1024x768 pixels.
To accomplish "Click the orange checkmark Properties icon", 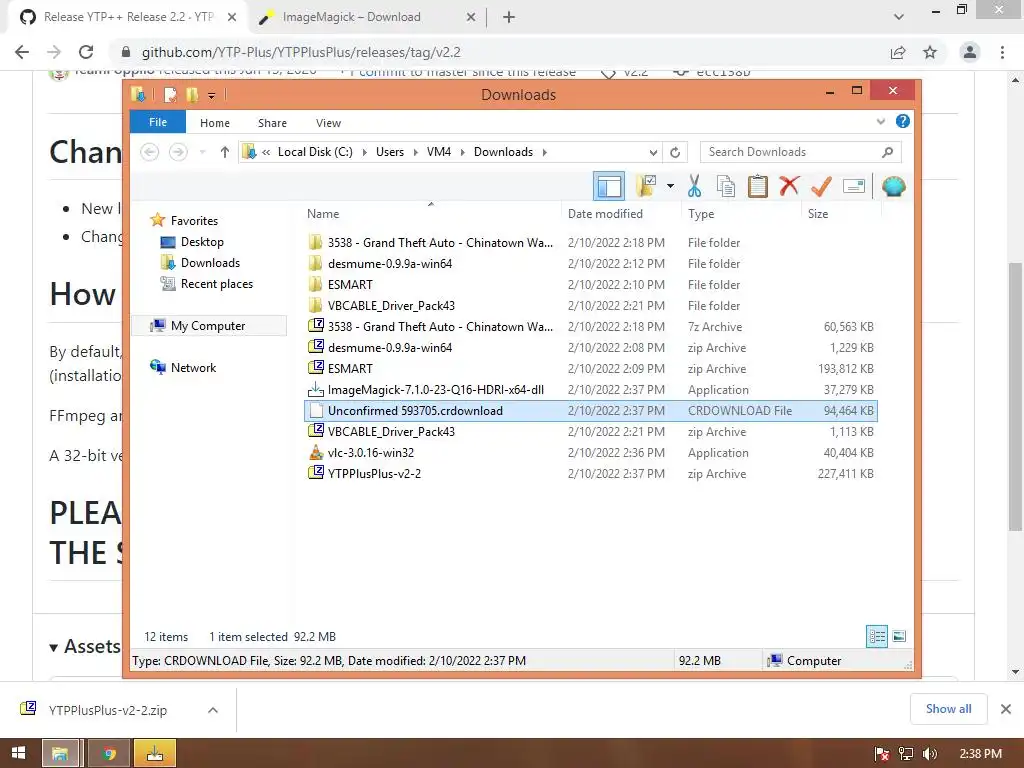I will click(821, 187).
